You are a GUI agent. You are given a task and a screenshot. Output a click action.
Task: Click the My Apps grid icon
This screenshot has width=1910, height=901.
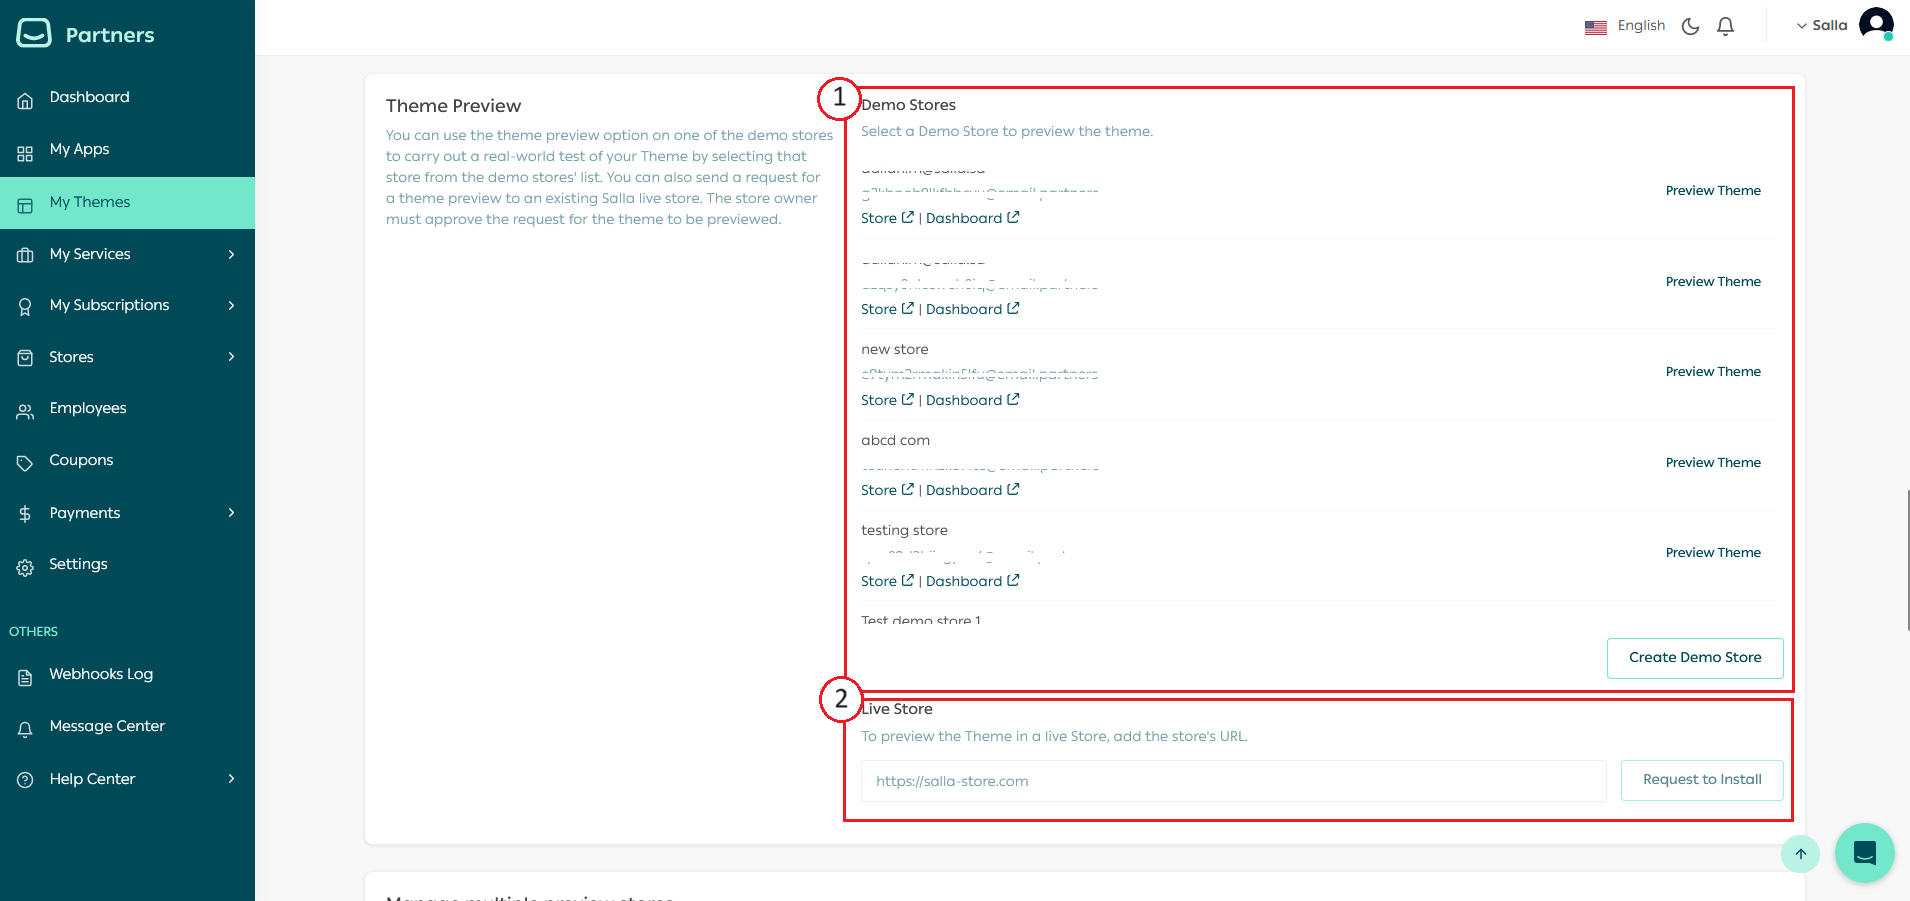[25, 152]
